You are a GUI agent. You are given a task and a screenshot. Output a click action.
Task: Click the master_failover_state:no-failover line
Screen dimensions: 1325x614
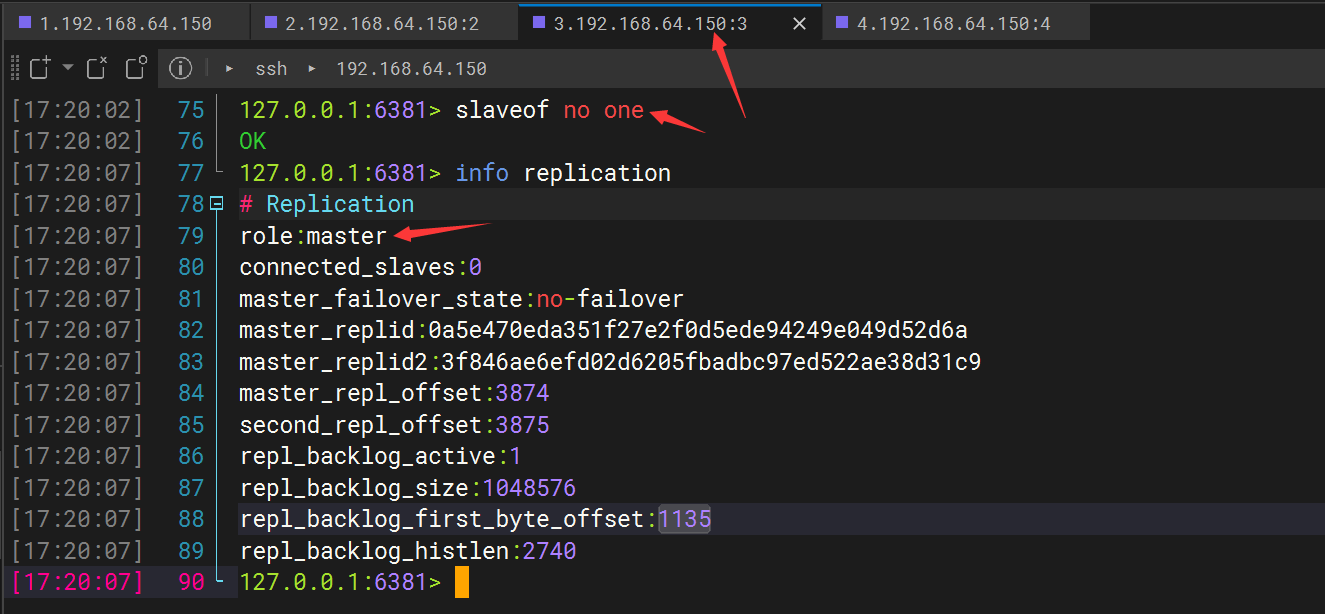pyautogui.click(x=461, y=299)
